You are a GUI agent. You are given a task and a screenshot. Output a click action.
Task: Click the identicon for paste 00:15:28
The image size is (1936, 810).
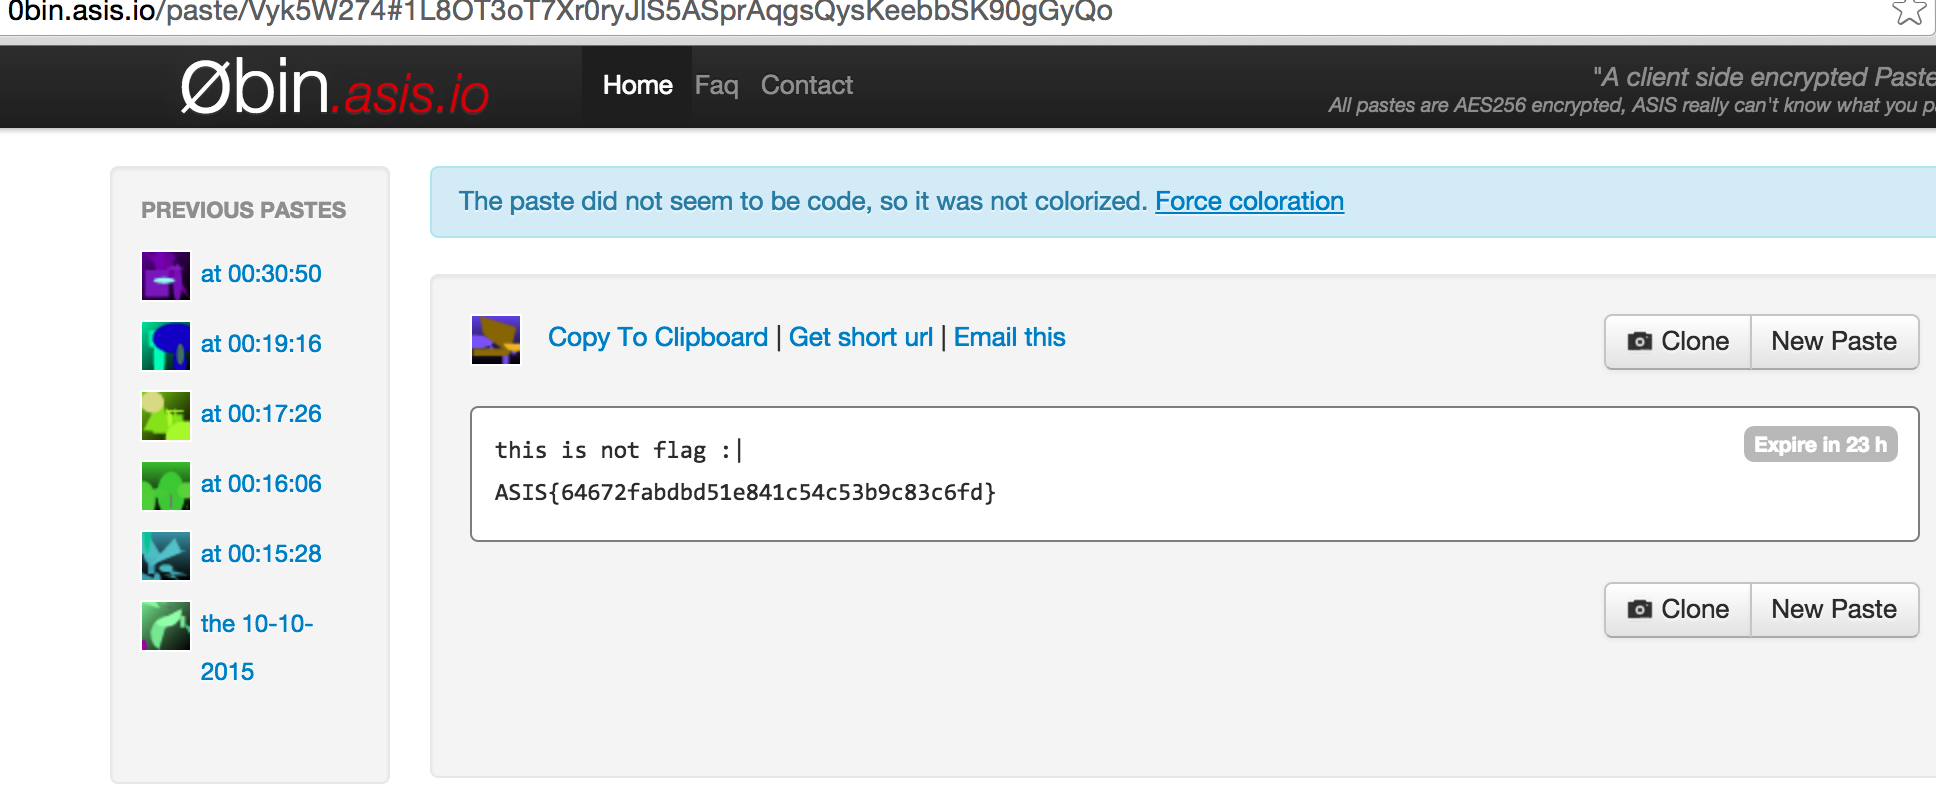[166, 556]
